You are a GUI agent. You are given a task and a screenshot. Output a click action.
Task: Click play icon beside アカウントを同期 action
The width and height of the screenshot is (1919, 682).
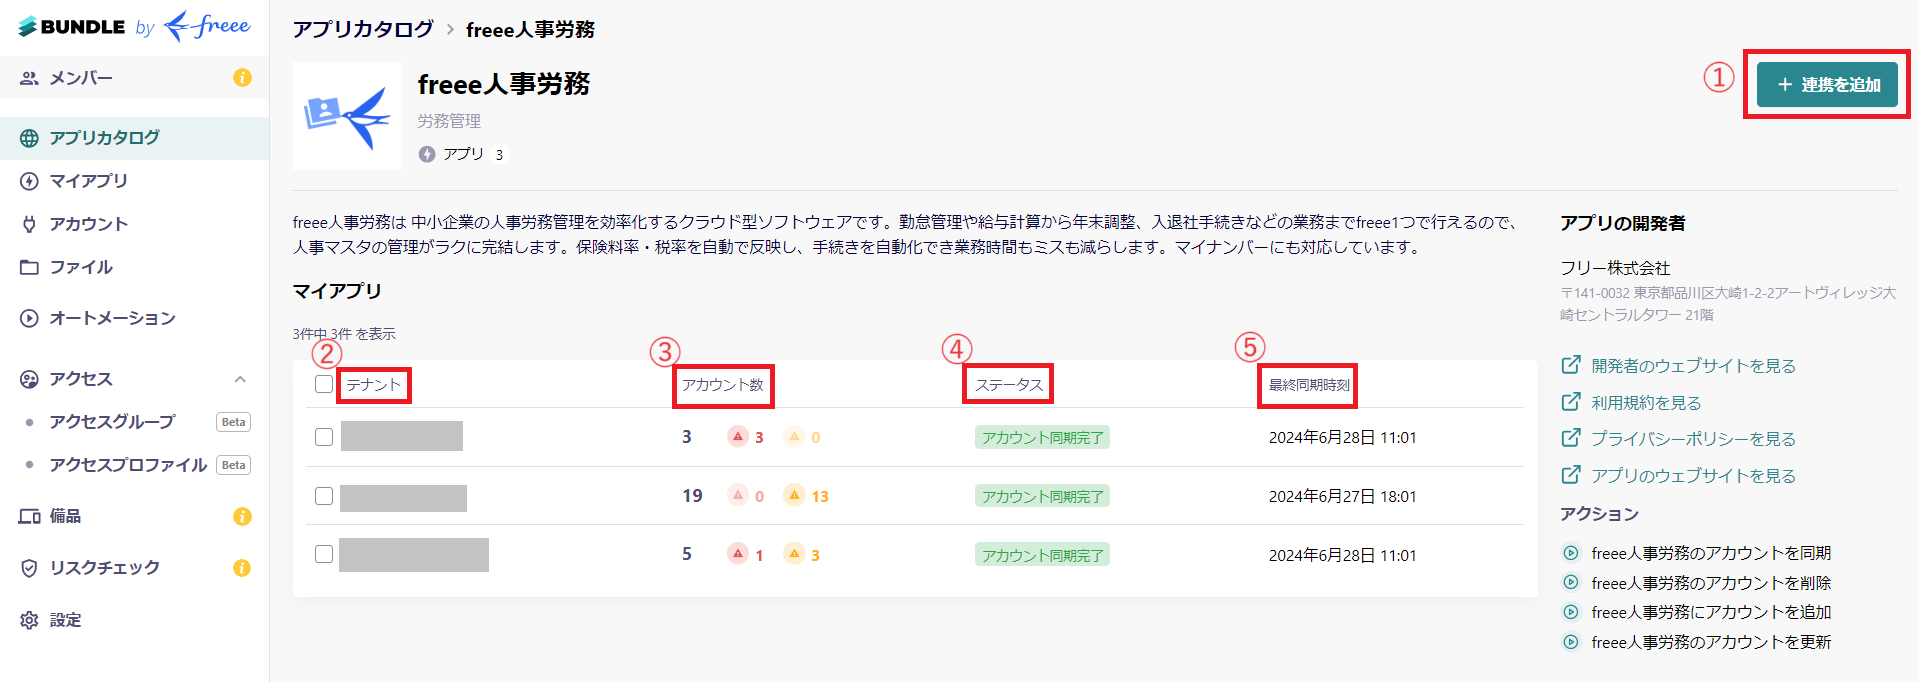coord(1571,553)
